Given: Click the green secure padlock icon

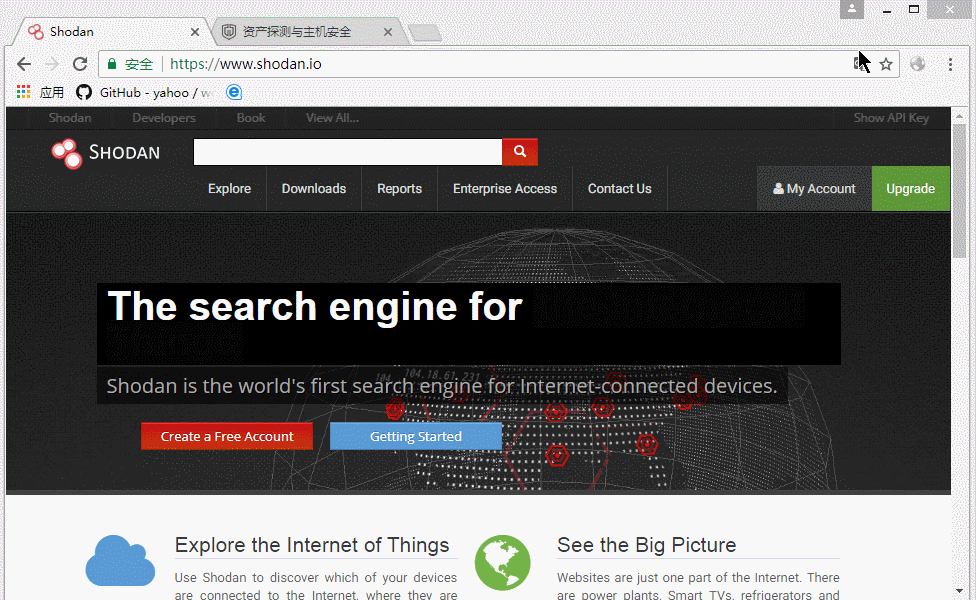Looking at the screenshot, I should (112, 64).
